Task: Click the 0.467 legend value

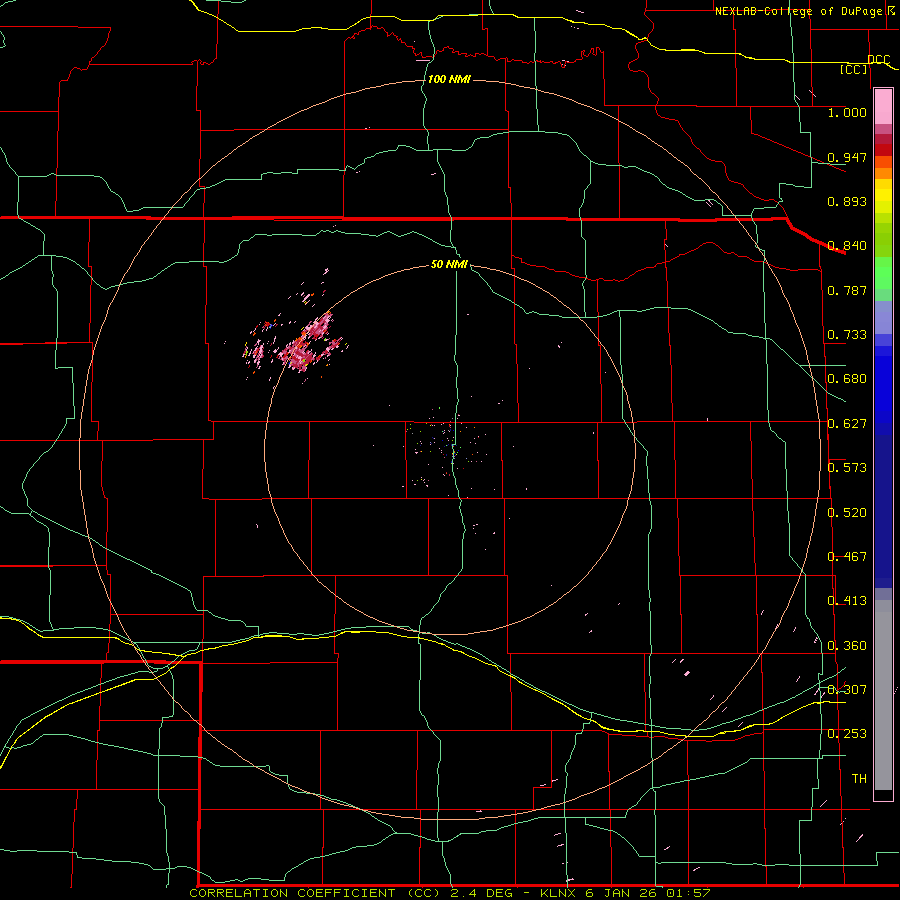Action: tap(847, 557)
